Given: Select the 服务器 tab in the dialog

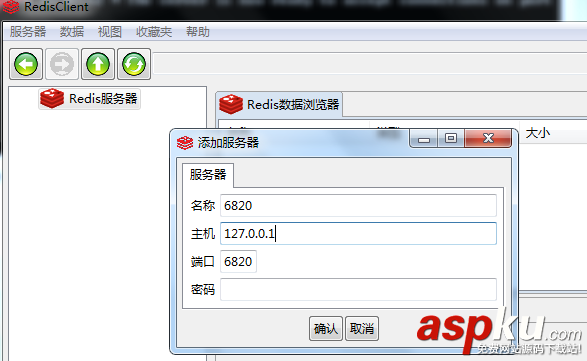Looking at the screenshot, I should 208,175.
